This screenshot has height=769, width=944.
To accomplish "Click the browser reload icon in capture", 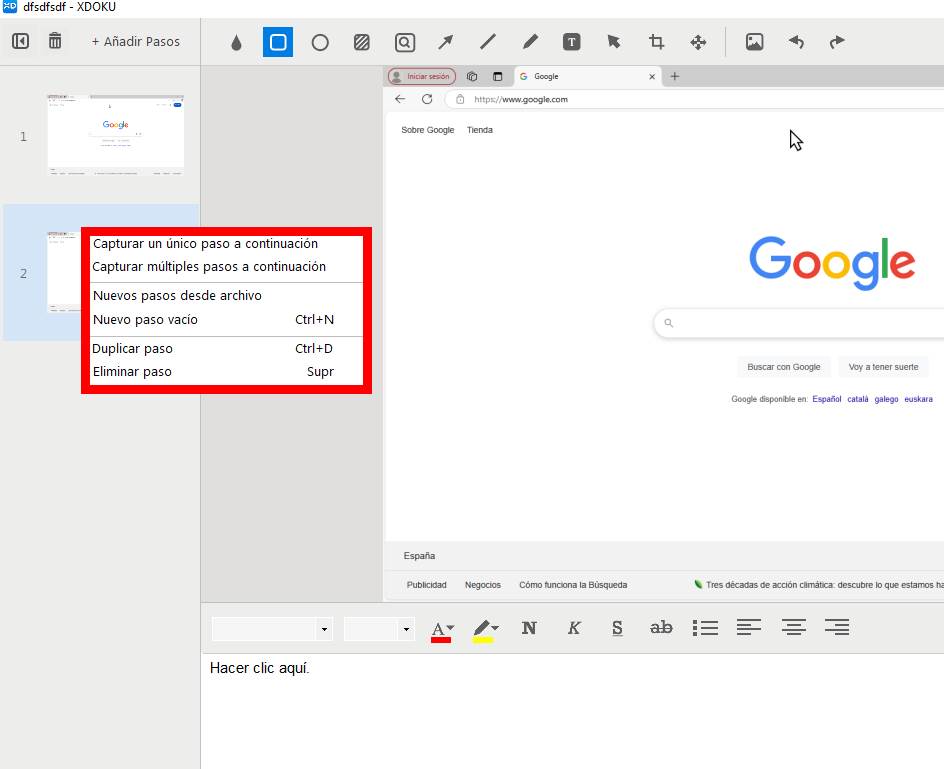I will 427,99.
